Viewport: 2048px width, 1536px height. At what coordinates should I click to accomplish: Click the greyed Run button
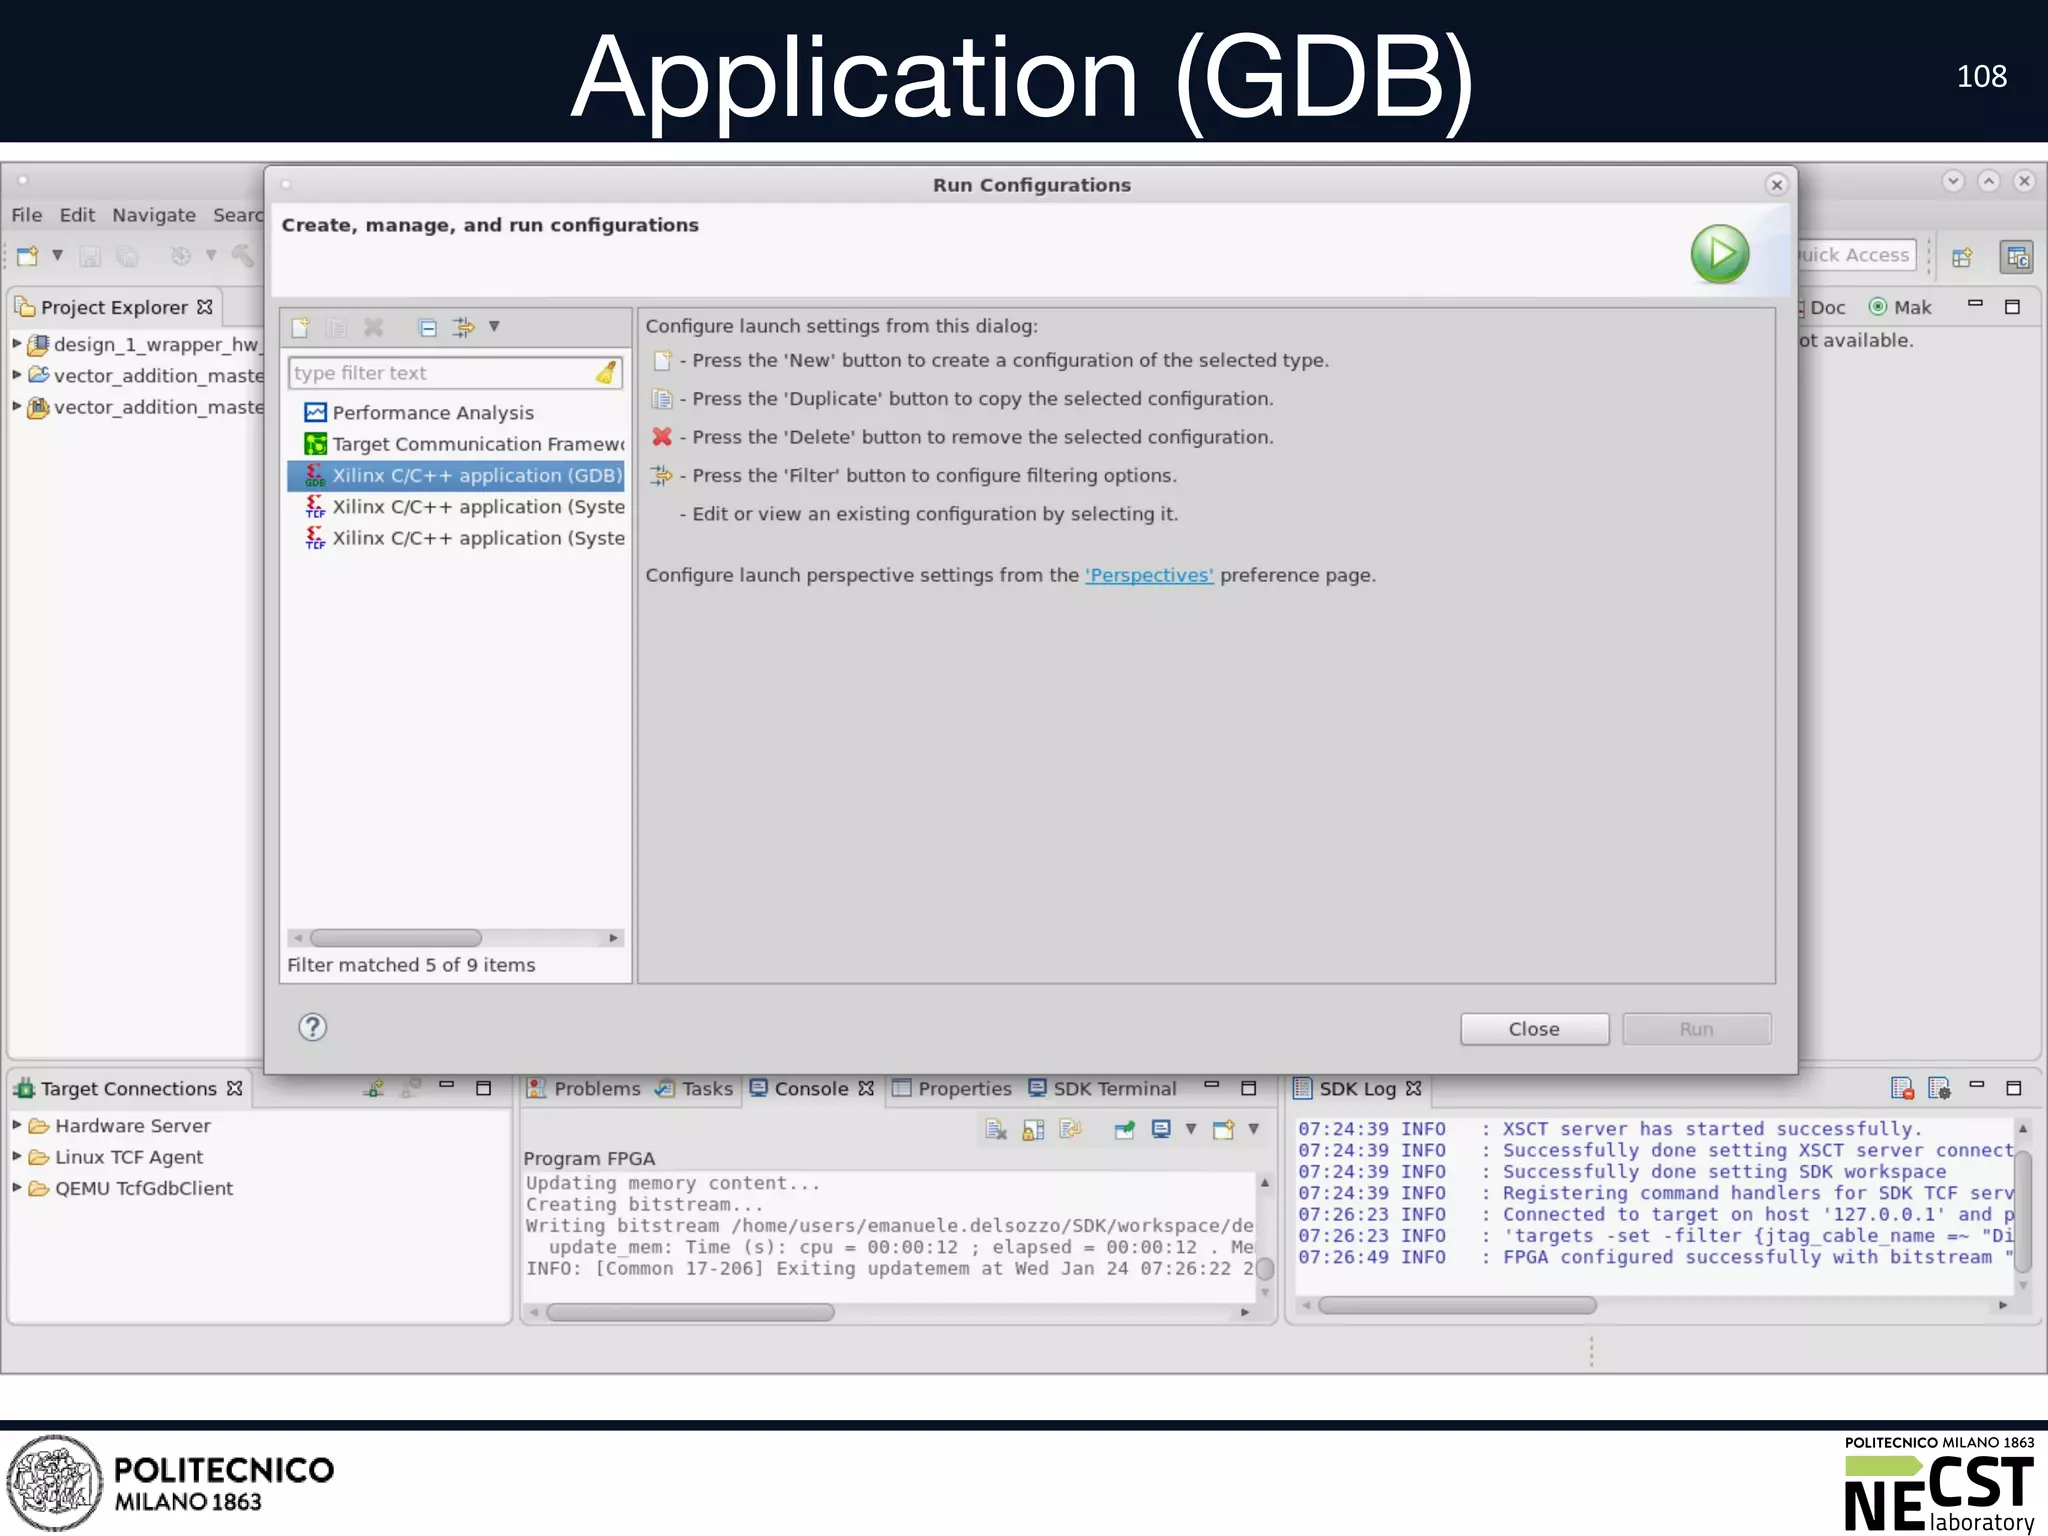[x=1696, y=1029]
